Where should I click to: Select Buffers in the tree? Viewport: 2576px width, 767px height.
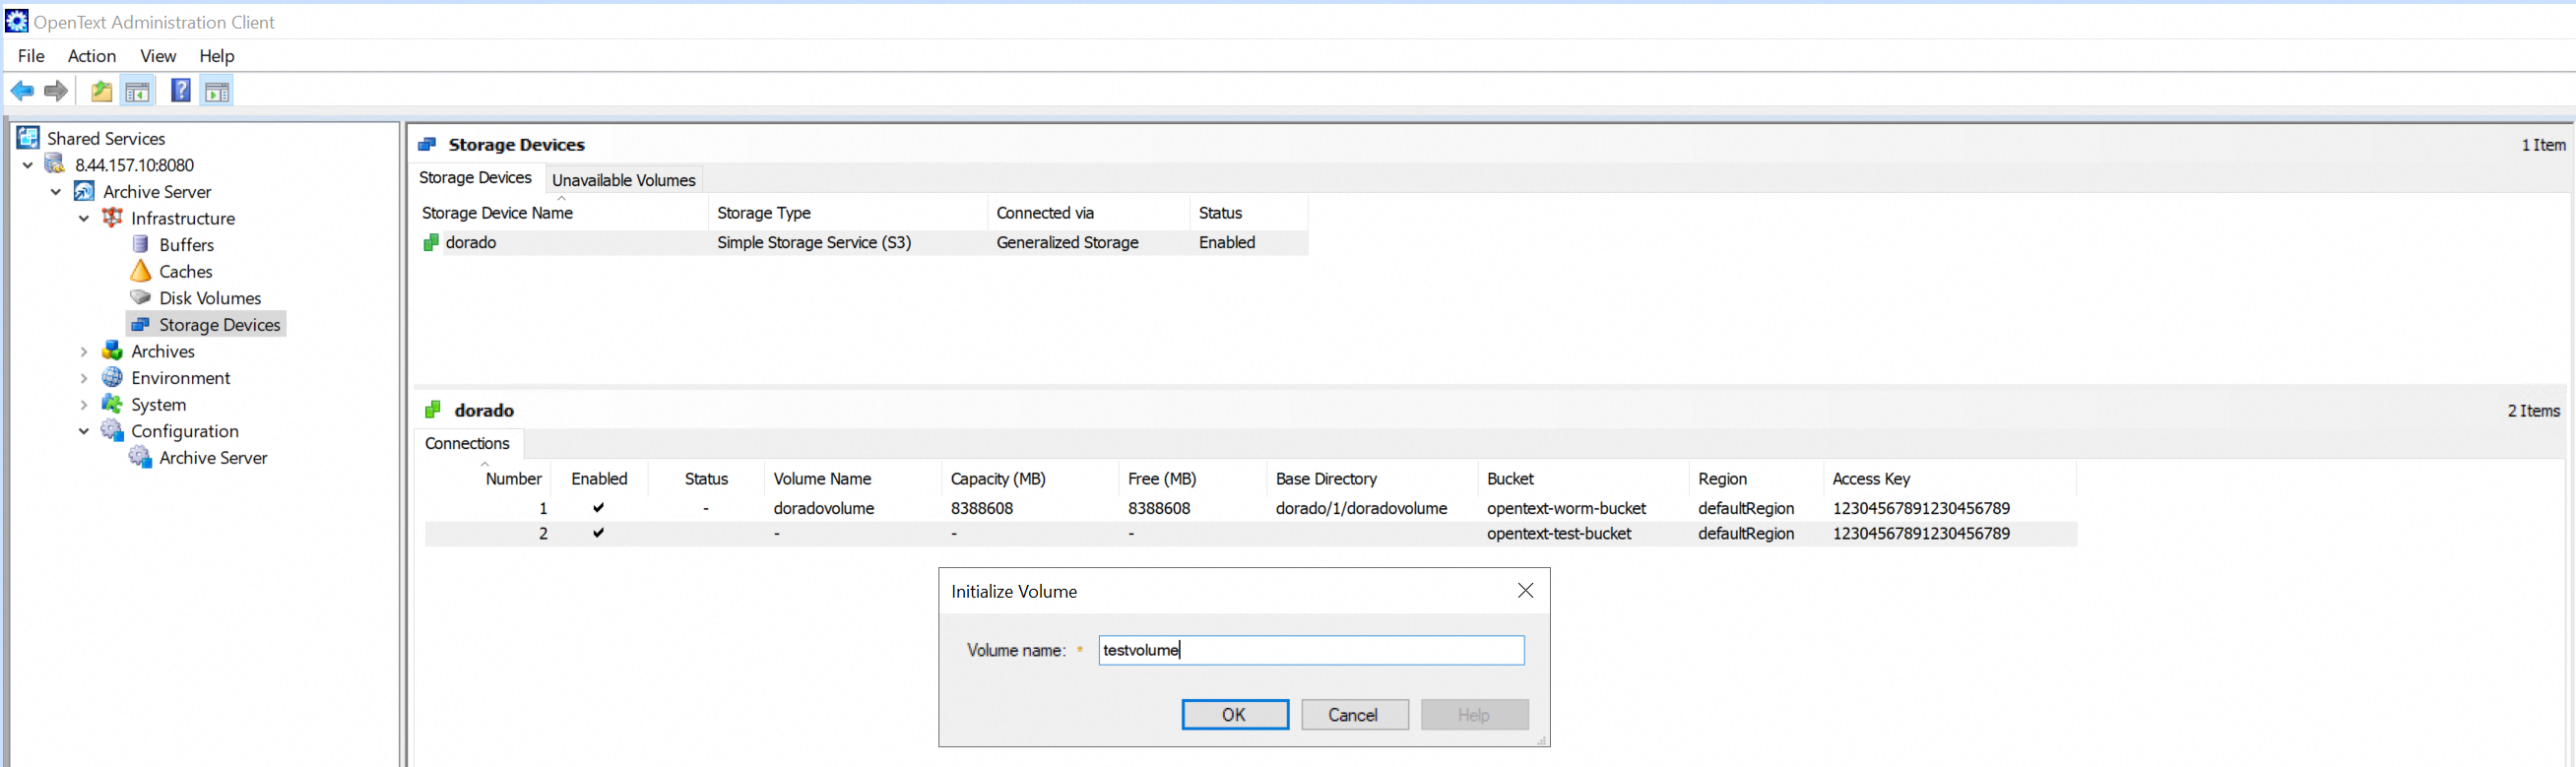click(x=186, y=244)
